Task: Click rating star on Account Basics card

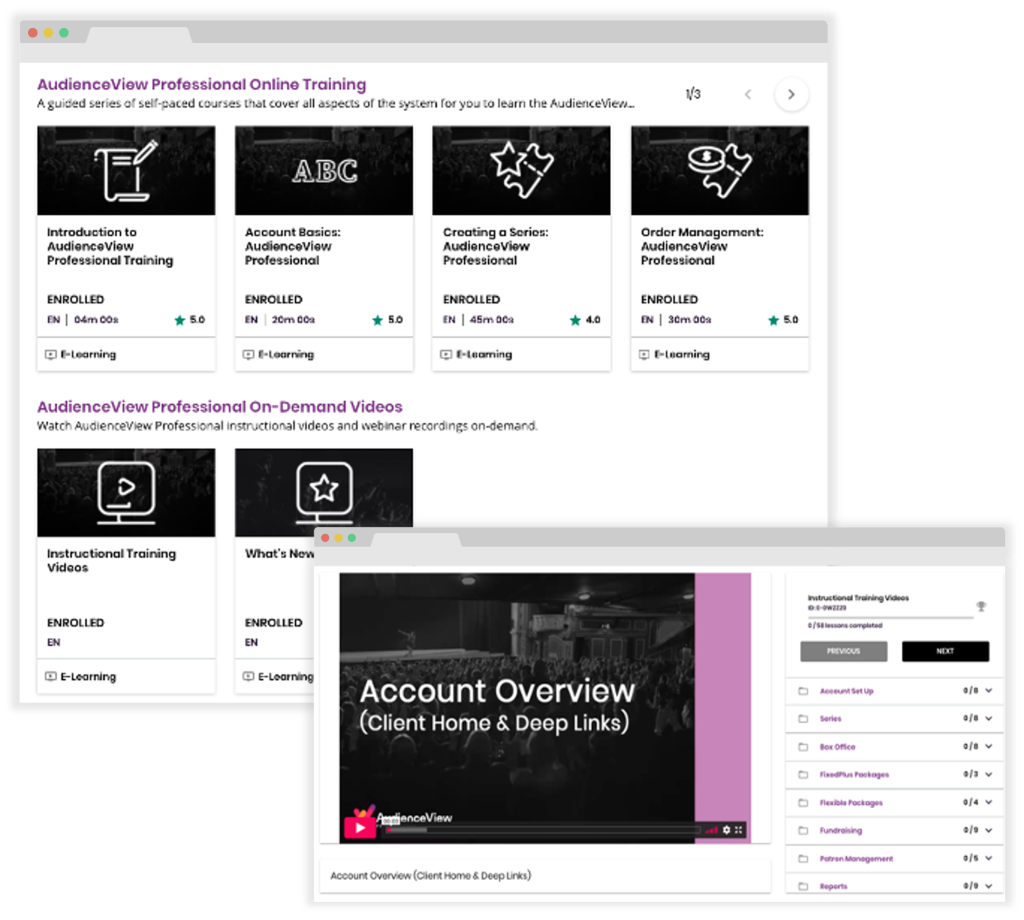Action: click(377, 320)
